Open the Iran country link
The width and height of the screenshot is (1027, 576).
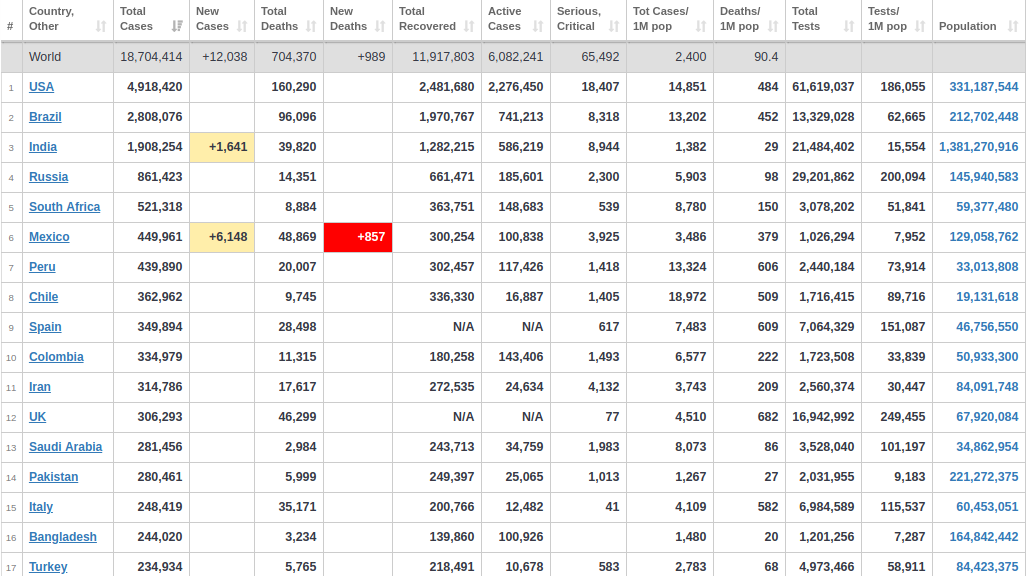coord(39,387)
